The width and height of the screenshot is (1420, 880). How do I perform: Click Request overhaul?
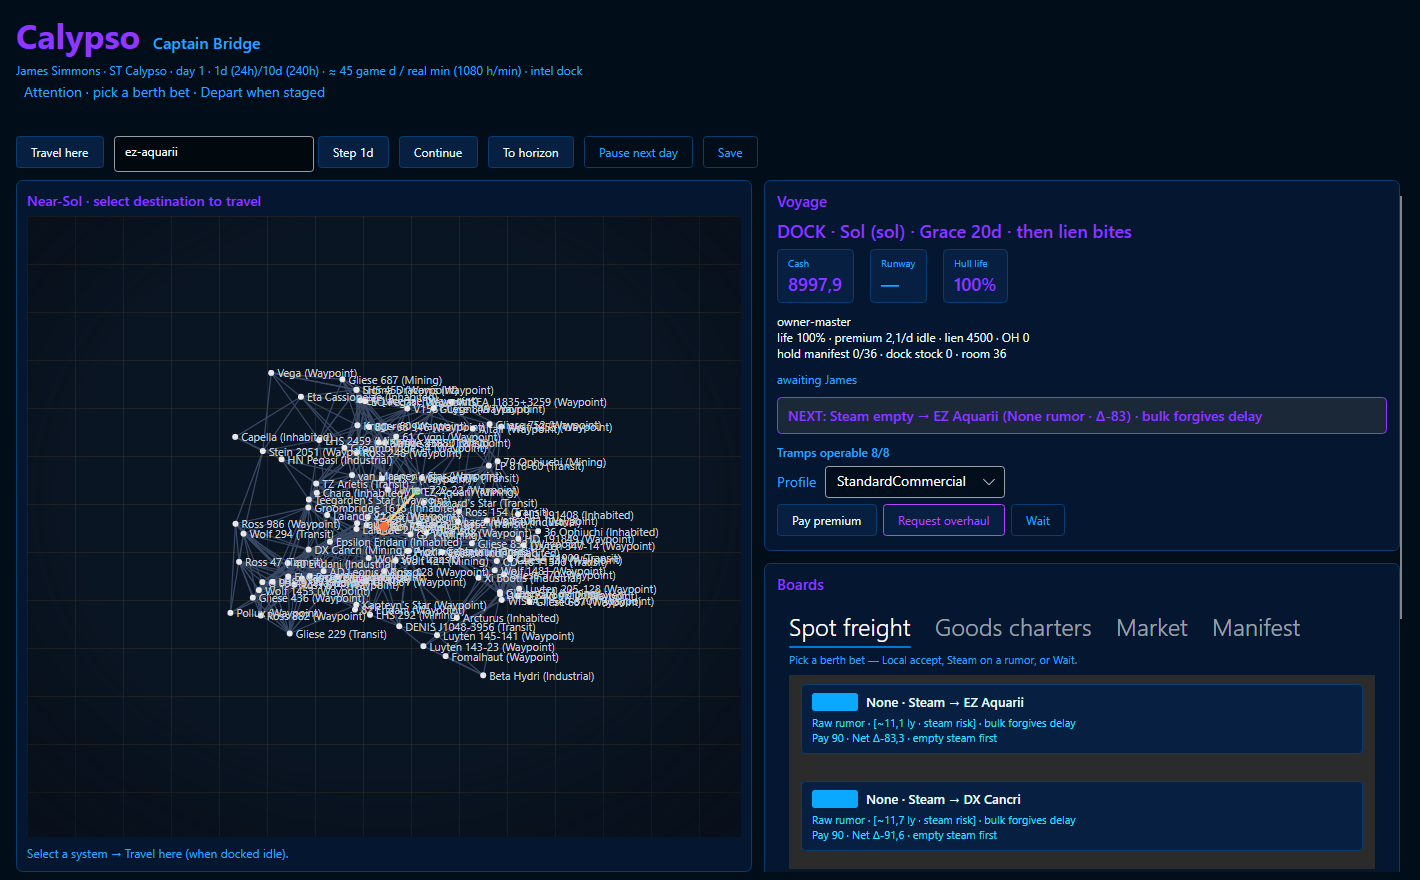coord(943,521)
